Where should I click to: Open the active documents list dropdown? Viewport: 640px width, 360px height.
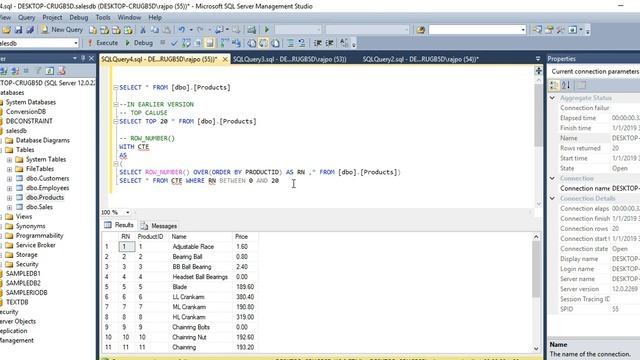(538, 59)
